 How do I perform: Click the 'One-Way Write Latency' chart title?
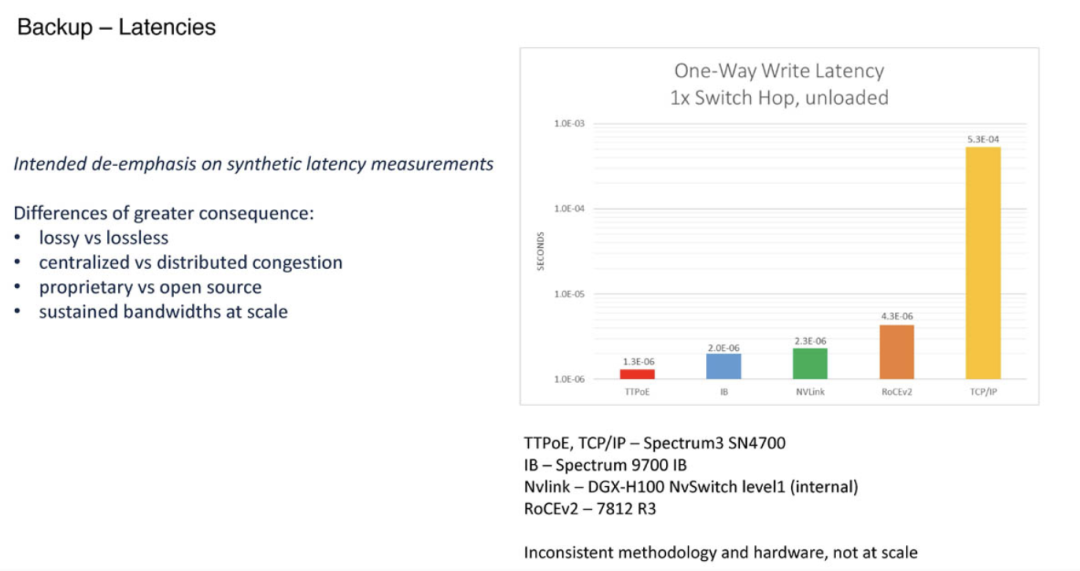pos(779,71)
